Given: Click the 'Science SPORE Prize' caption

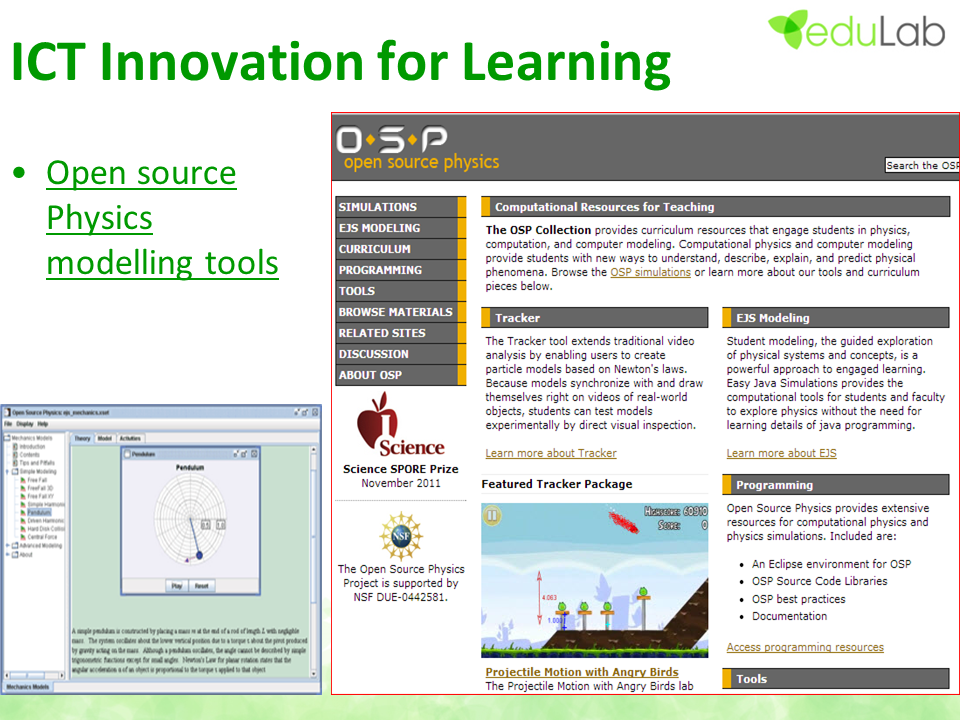Looking at the screenshot, I should (x=400, y=469).
